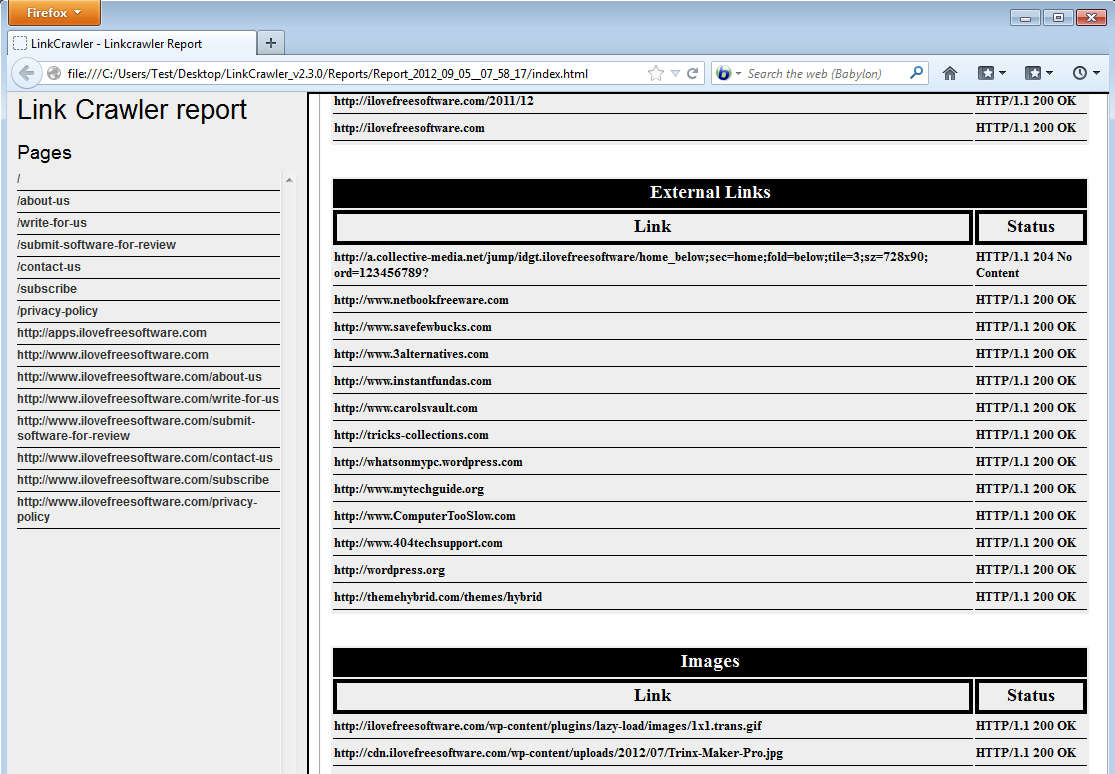Click the Babylon search engine icon
1115x774 pixels.
coord(724,73)
